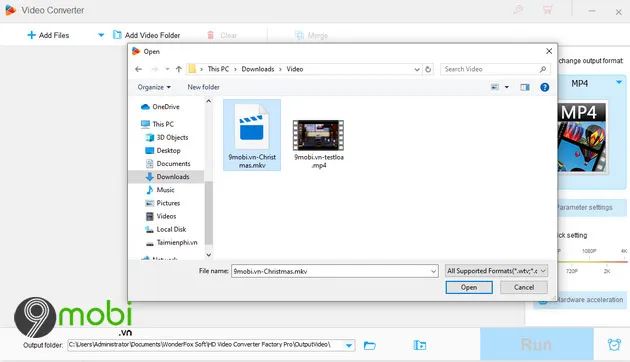
Task: Open Music in sidebar
Action: pyautogui.click(x=160, y=190)
